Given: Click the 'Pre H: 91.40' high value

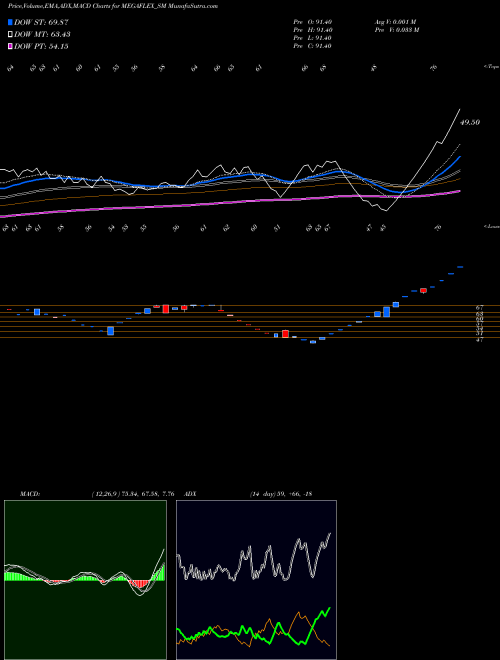Looking at the screenshot, I should tap(313, 30).
